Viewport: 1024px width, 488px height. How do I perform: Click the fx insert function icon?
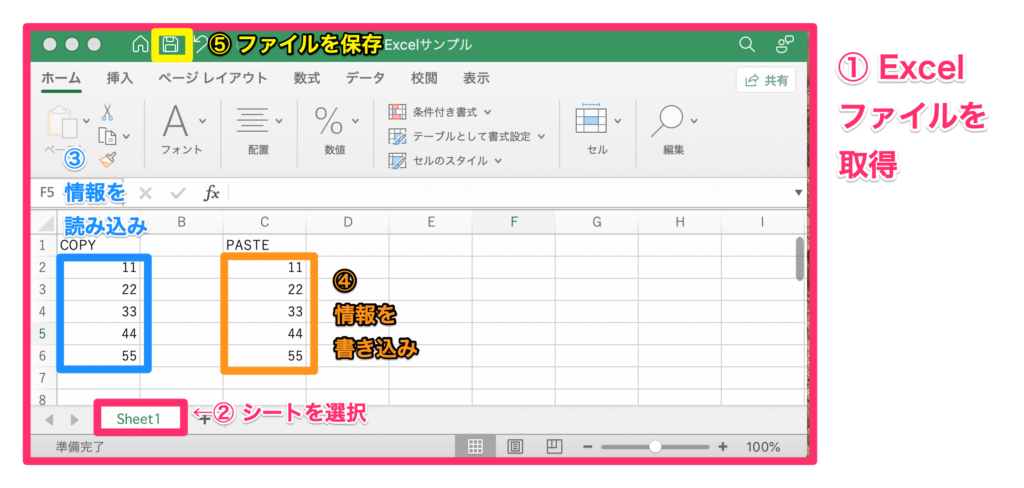pyautogui.click(x=212, y=193)
